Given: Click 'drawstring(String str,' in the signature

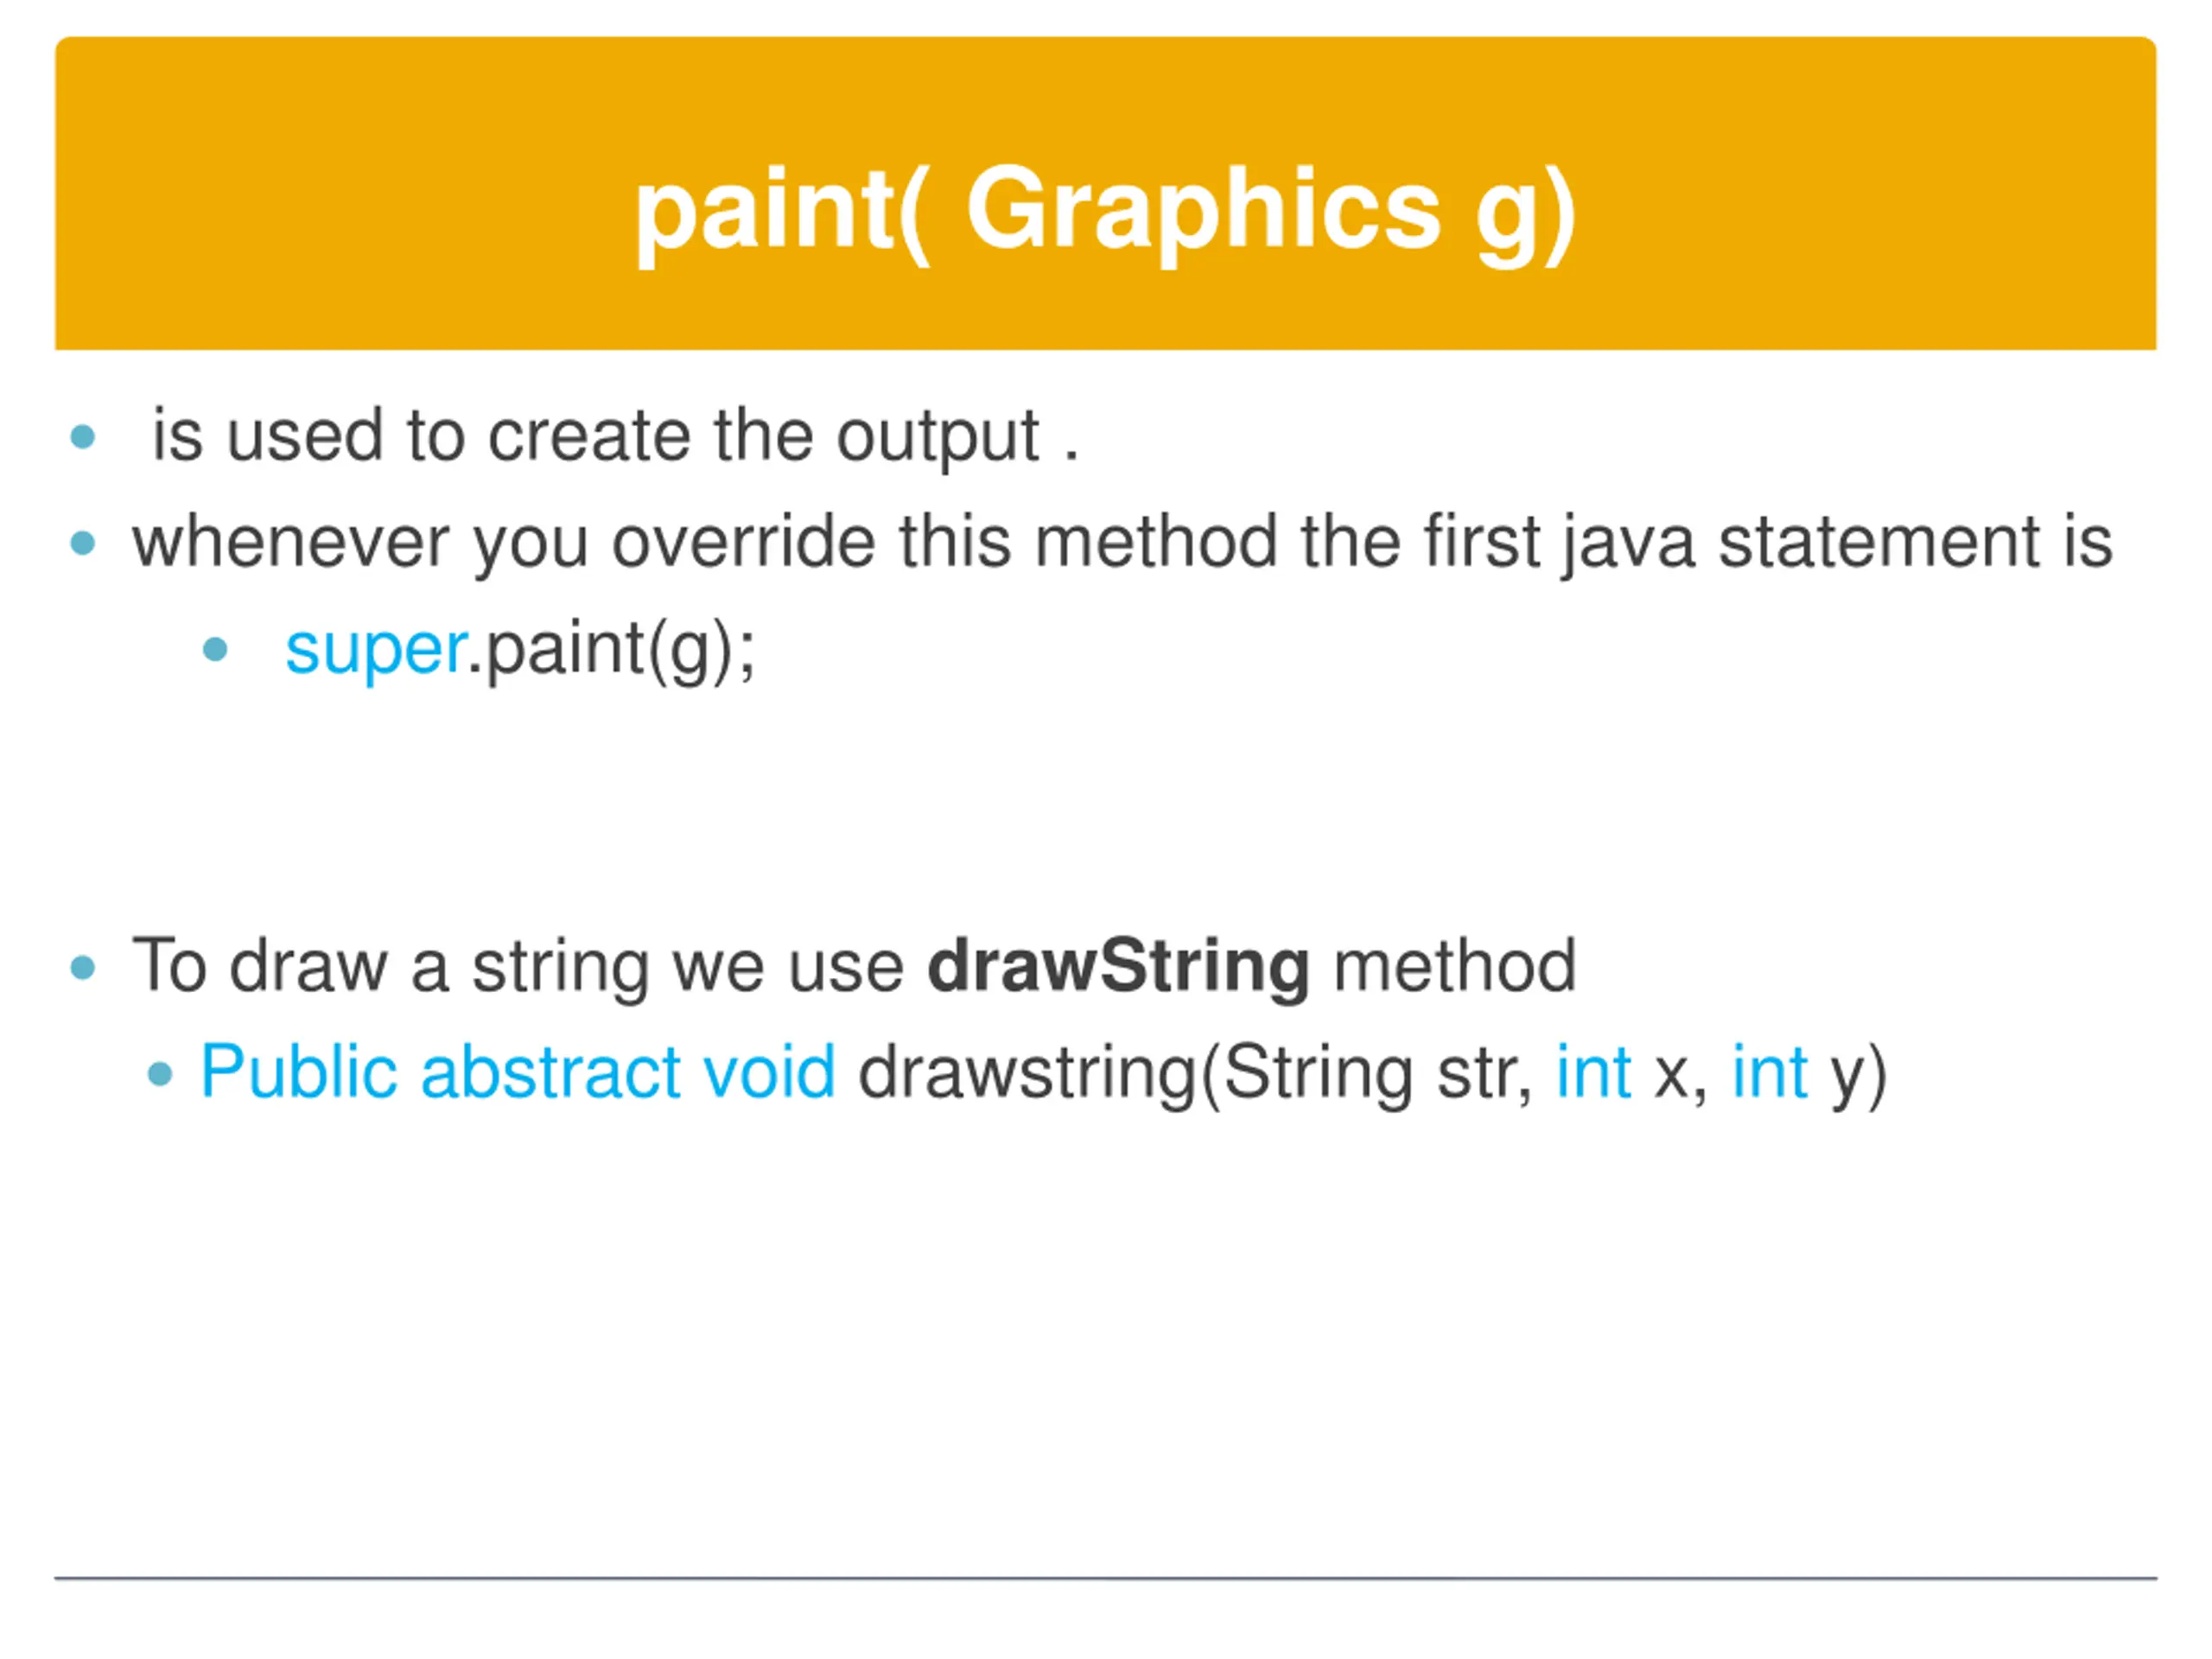Looking at the screenshot, I should [1196, 1075].
